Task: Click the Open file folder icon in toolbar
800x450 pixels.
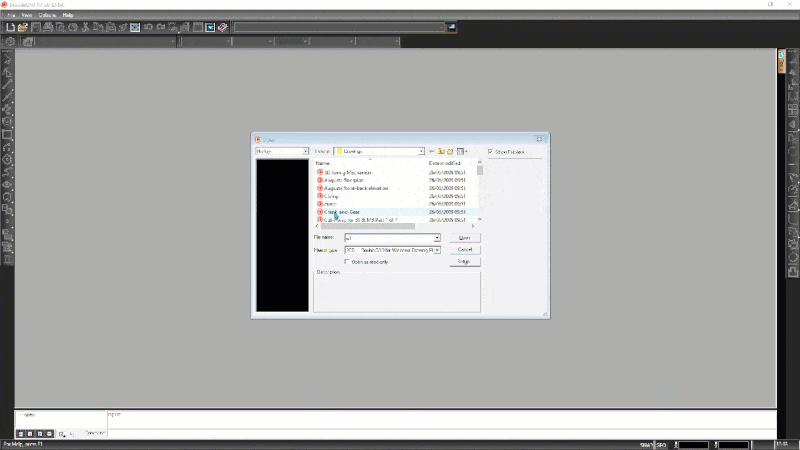Action: point(23,28)
